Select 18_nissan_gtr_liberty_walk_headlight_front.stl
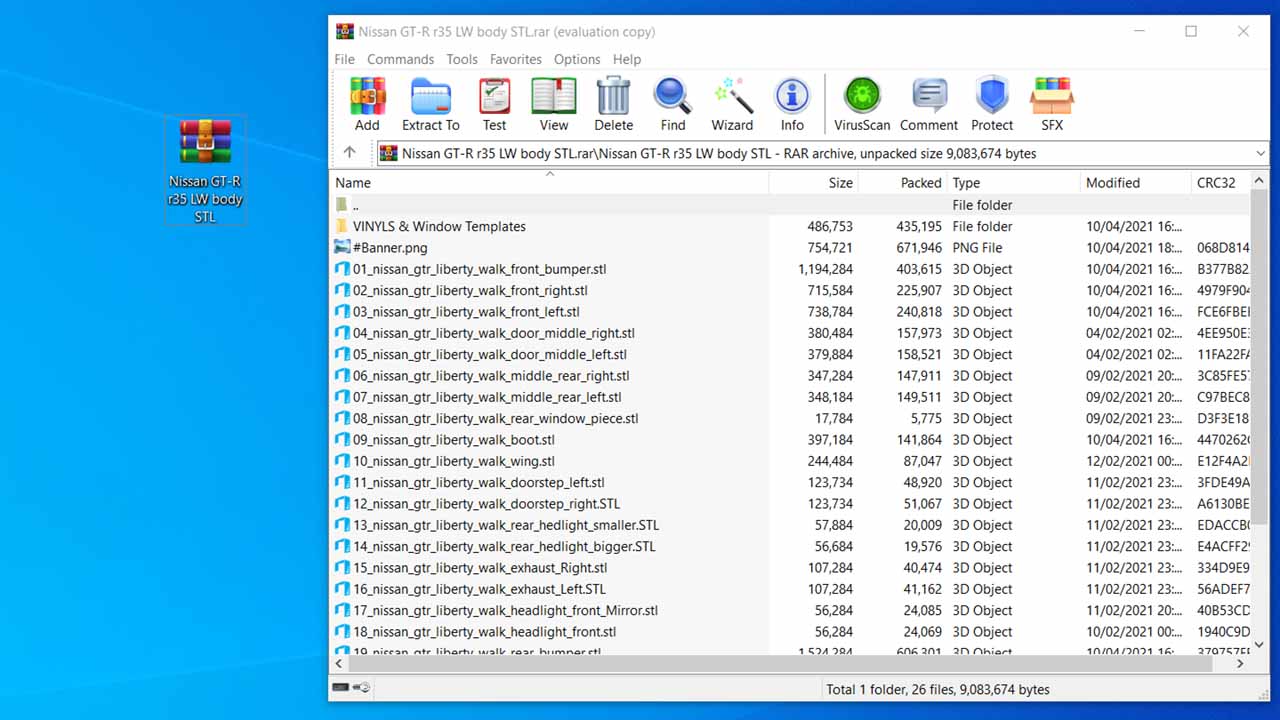This screenshot has height=720, width=1280. point(790,632)
